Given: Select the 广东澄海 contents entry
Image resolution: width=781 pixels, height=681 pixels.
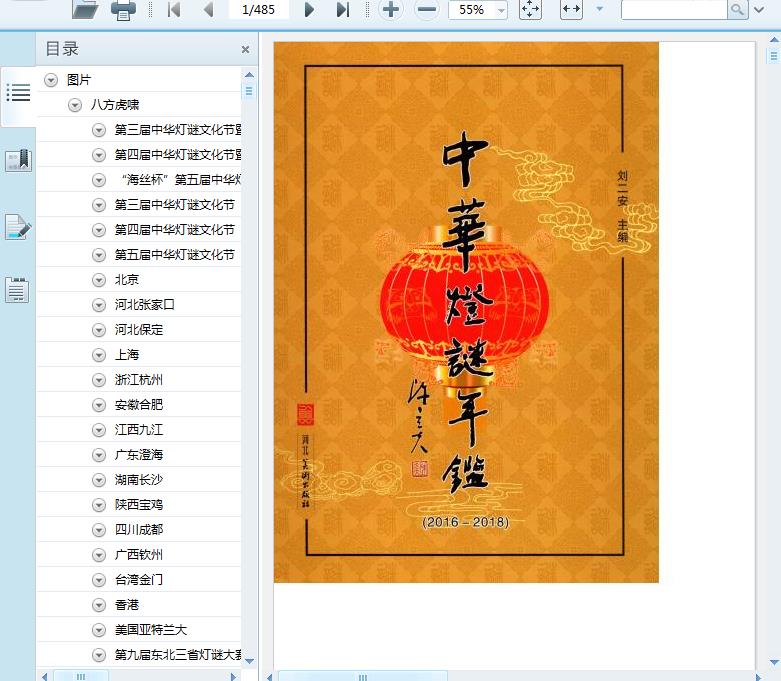Looking at the screenshot, I should pyautogui.click(x=139, y=454).
